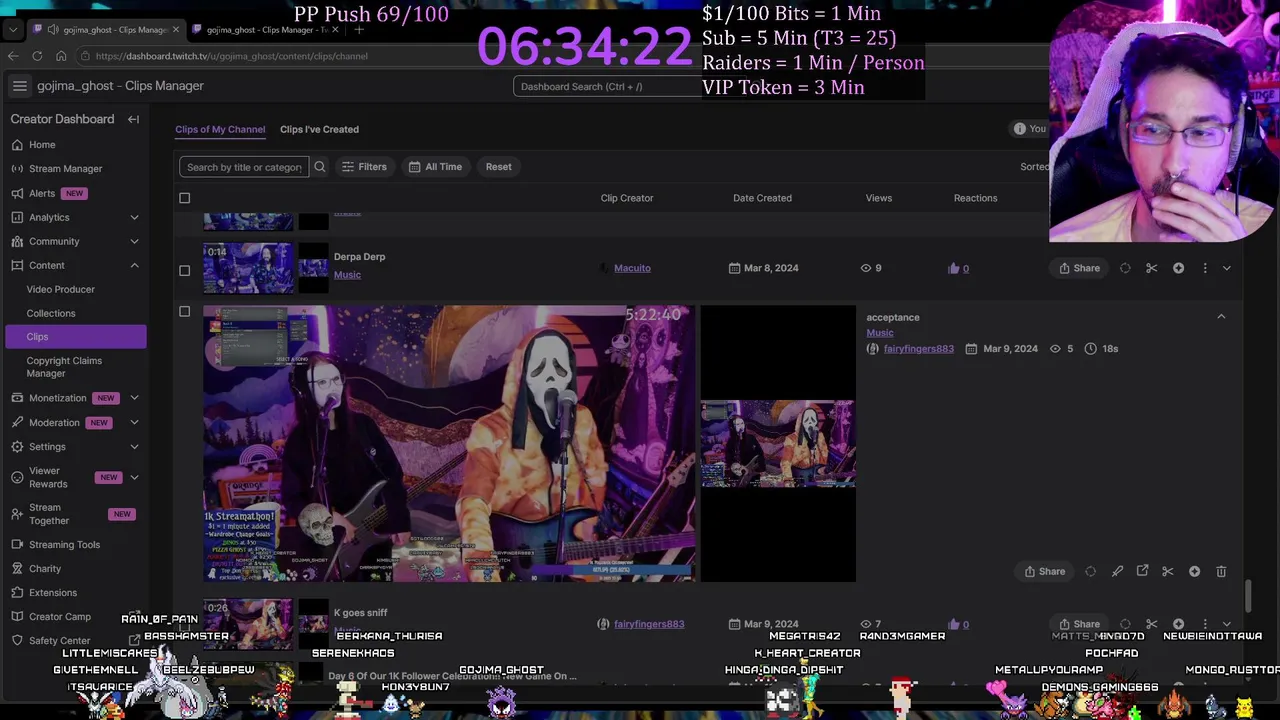Screen dimensions: 1280x720
Task: Click circular refresh icon for acceptance clip
Action: (x=1091, y=572)
